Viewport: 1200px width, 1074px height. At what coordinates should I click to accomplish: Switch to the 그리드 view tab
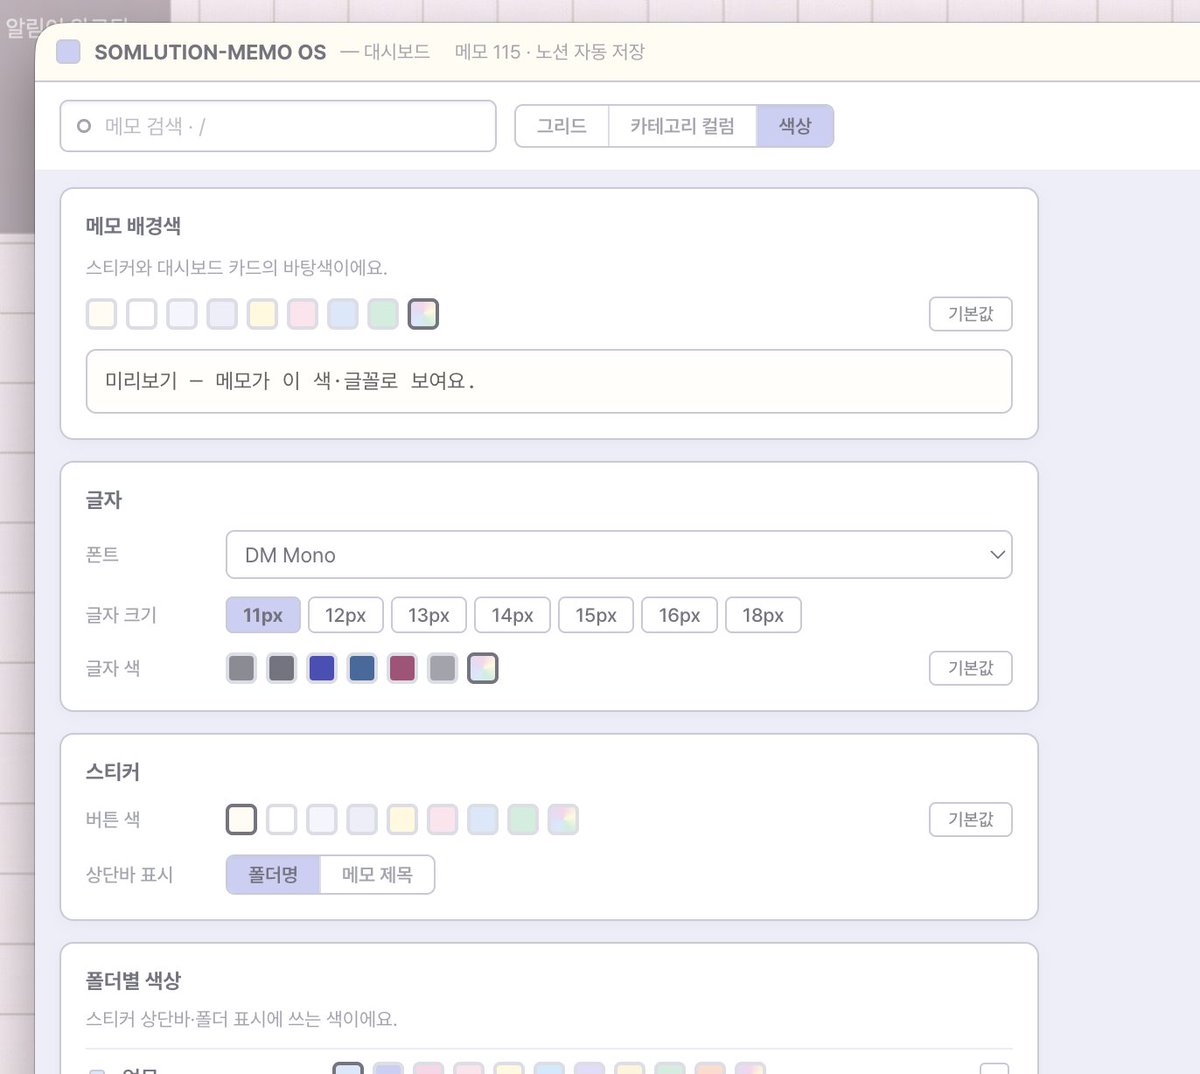[x=562, y=126]
